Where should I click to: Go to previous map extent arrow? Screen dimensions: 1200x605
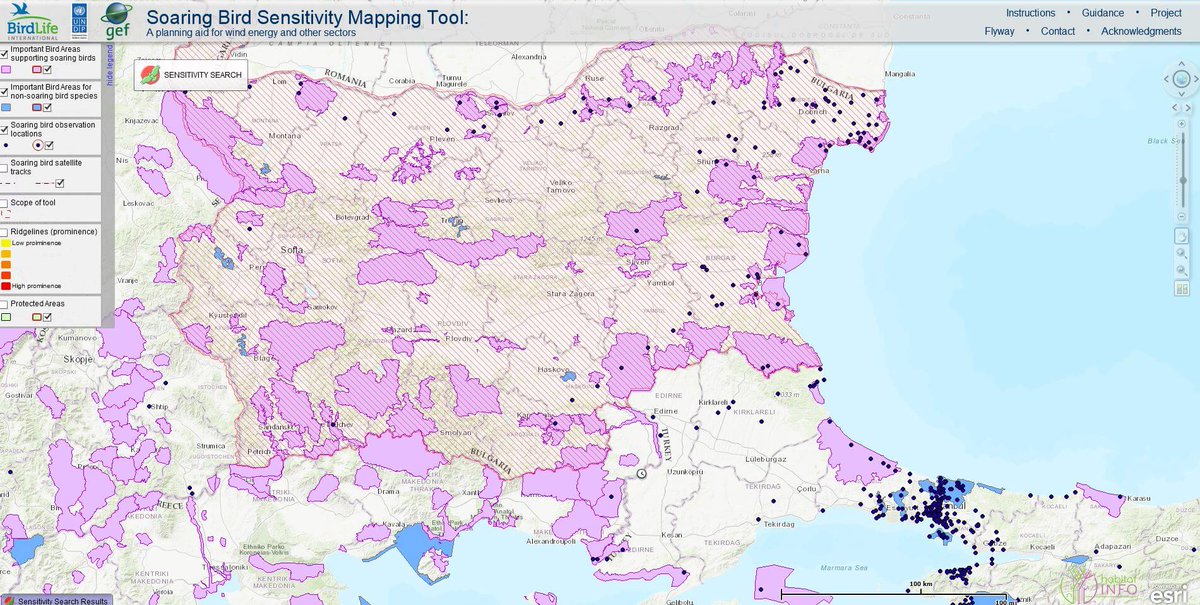point(1175,108)
